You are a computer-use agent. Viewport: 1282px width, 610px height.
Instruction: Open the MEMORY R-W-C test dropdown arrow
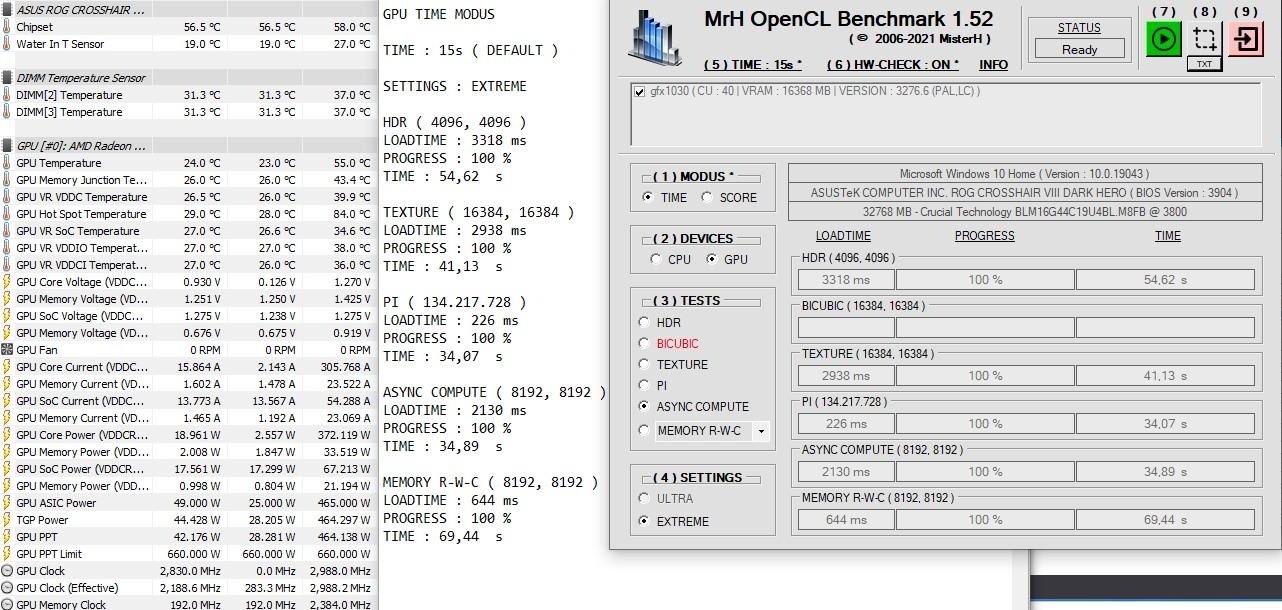tap(761, 431)
